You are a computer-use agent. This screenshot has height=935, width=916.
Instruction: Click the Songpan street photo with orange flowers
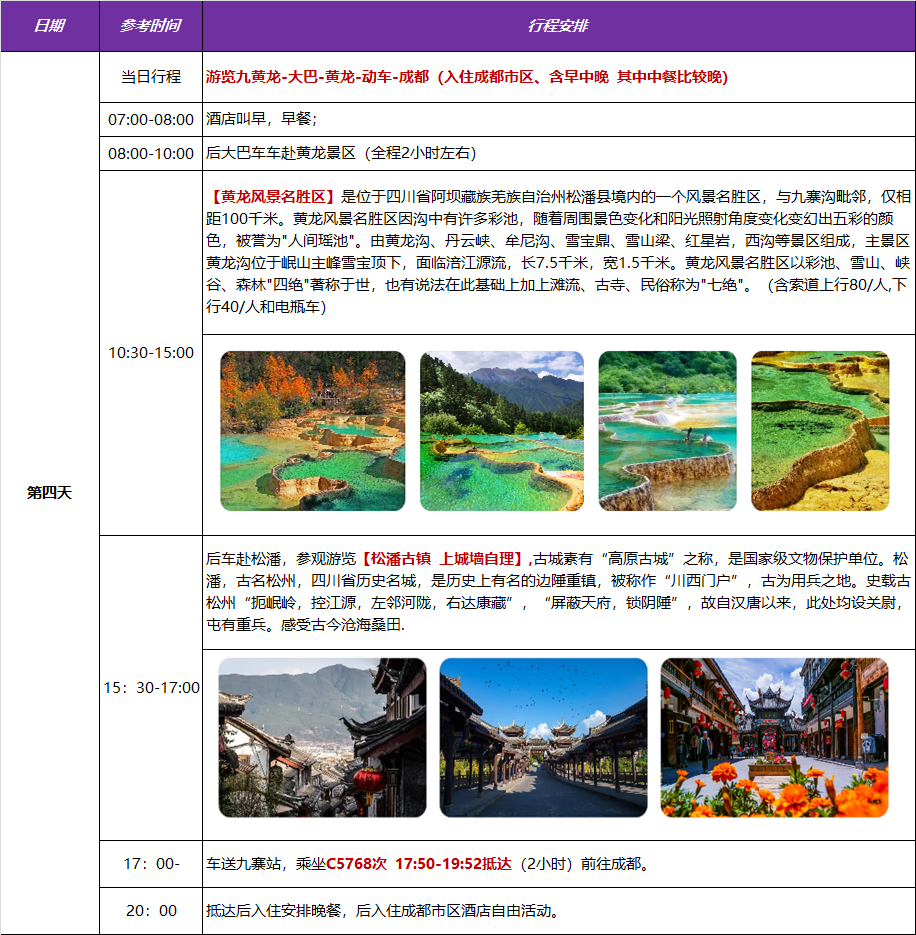point(774,737)
